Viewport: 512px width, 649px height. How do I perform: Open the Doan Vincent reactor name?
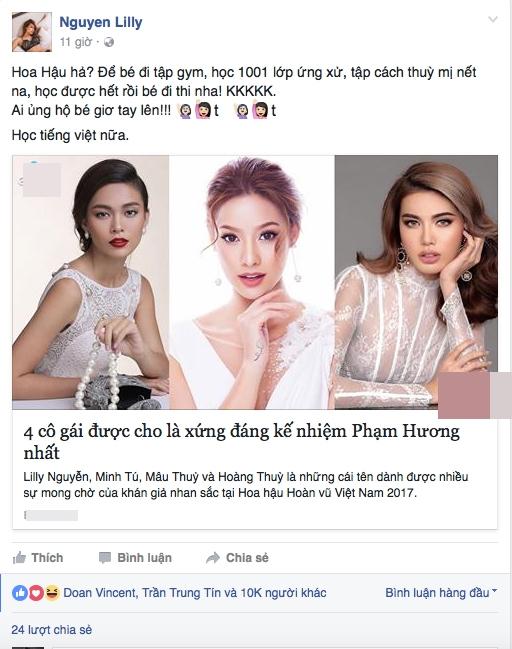pos(99,593)
